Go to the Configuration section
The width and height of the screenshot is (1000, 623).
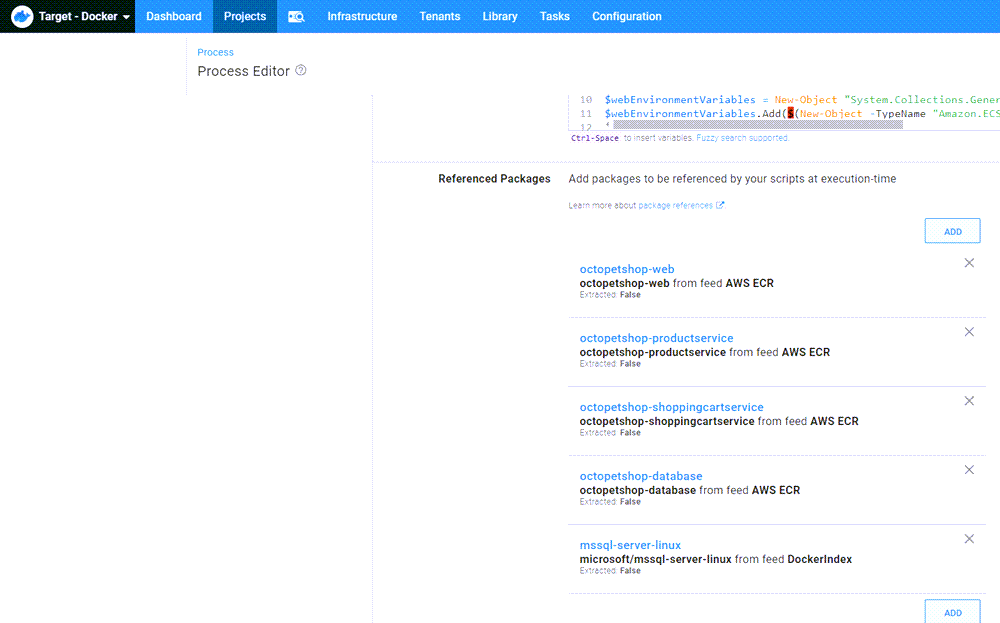coord(627,16)
